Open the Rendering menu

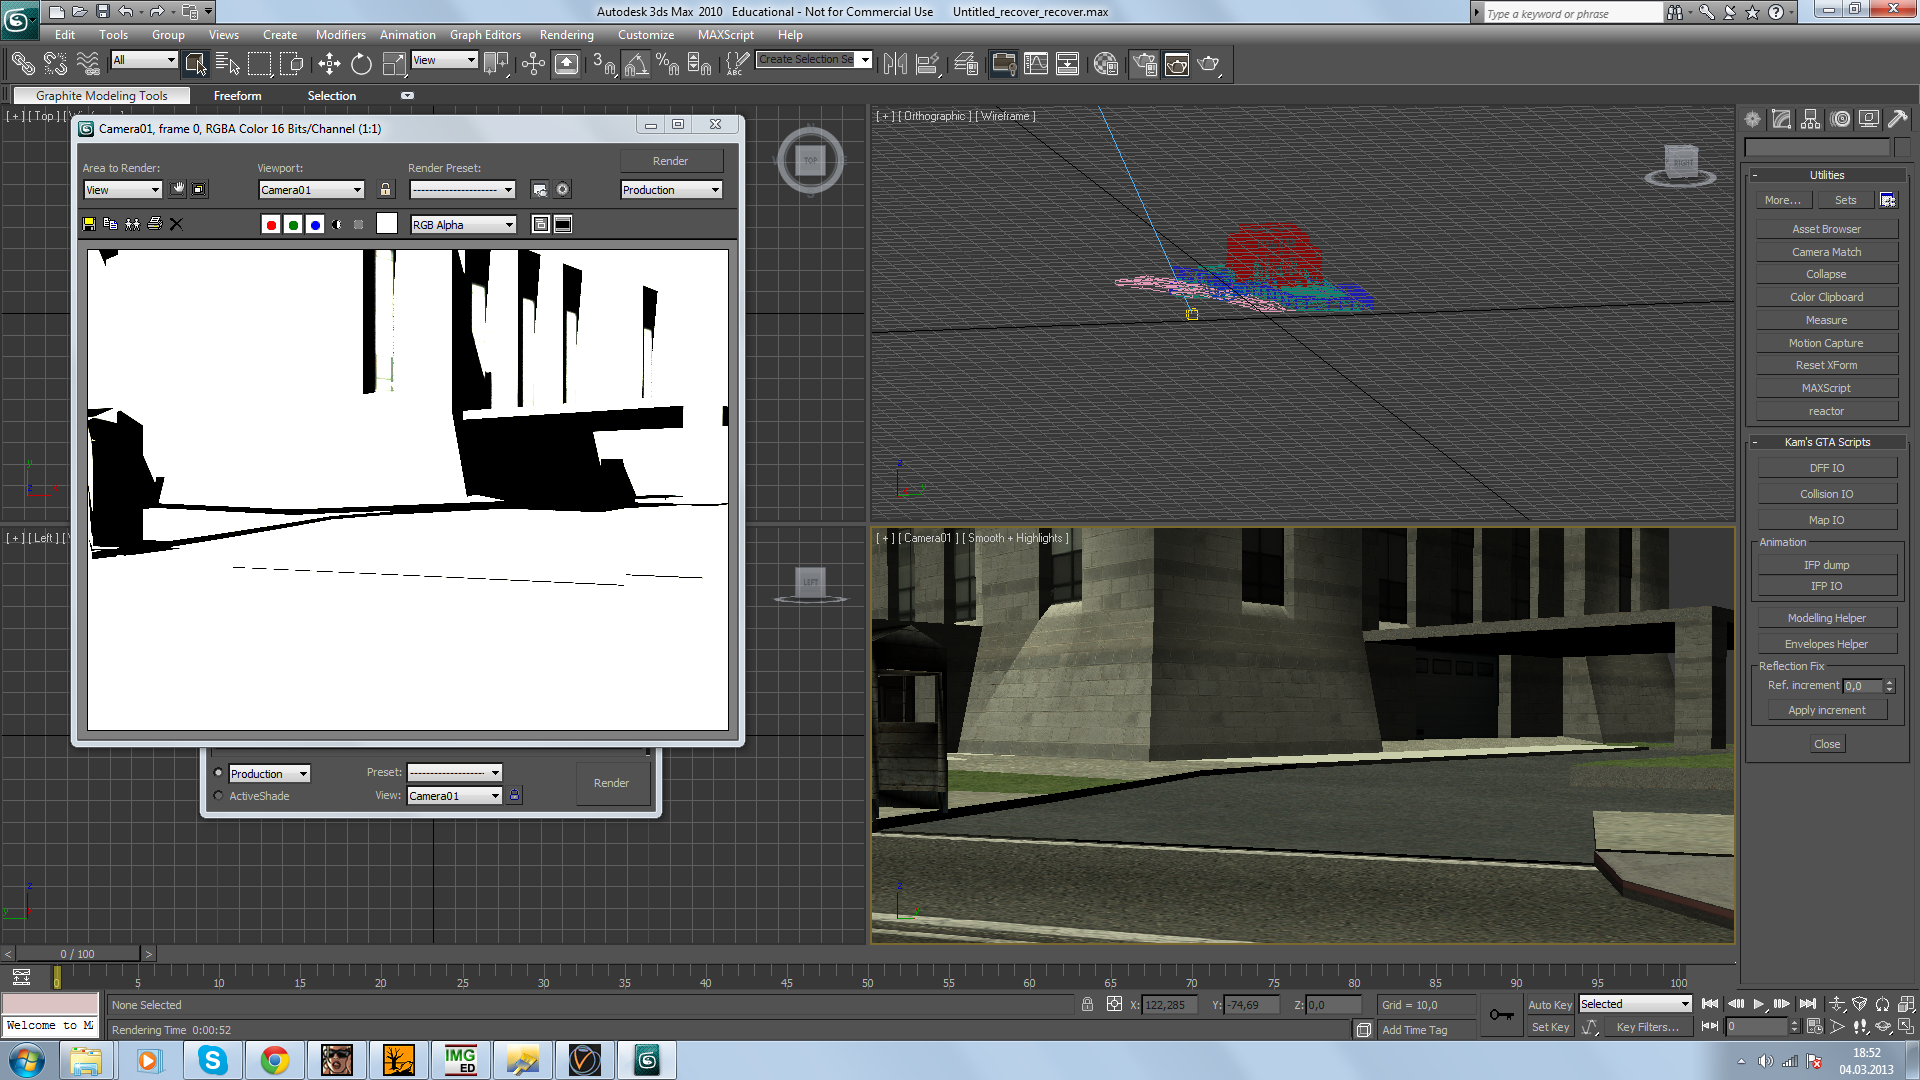pos(566,35)
